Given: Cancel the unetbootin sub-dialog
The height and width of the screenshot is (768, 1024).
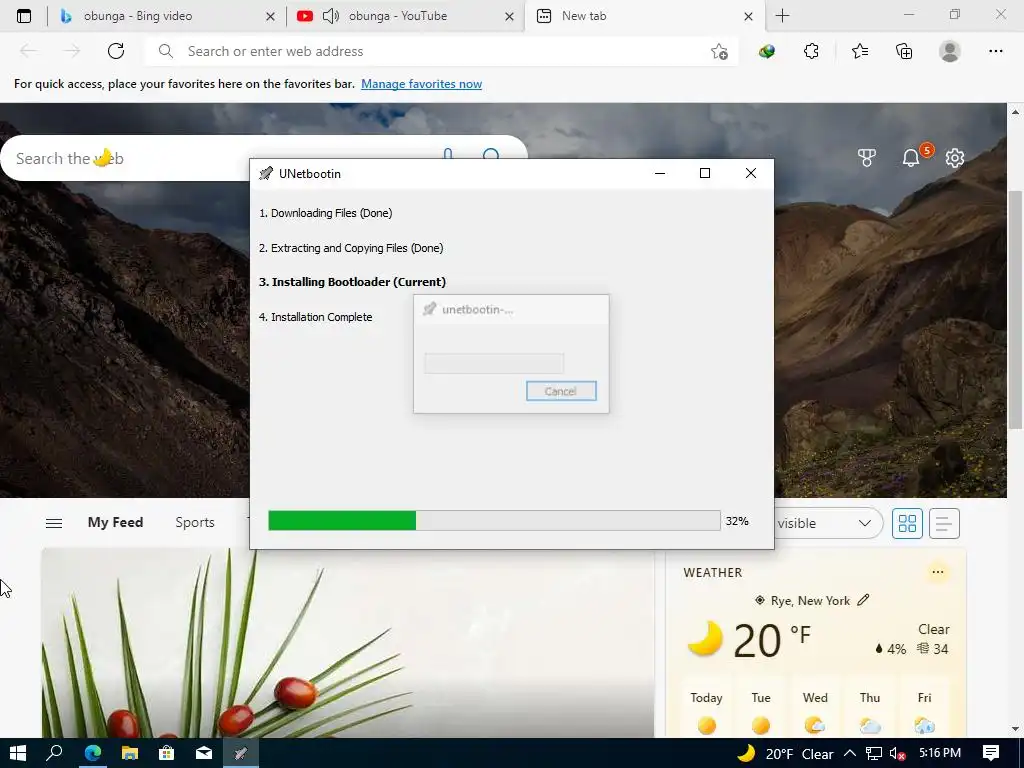Looking at the screenshot, I should 561,391.
